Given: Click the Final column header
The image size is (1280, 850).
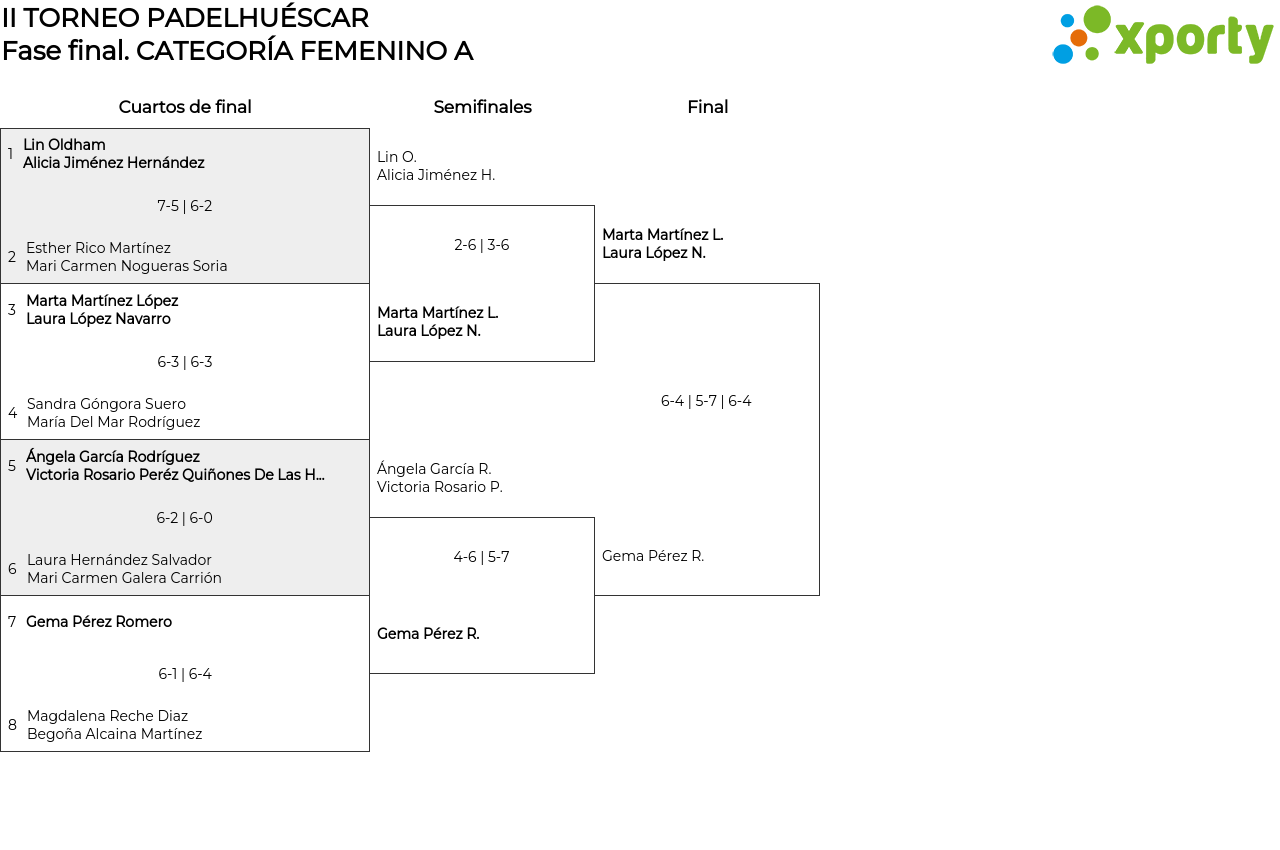Looking at the screenshot, I should pos(707,107).
